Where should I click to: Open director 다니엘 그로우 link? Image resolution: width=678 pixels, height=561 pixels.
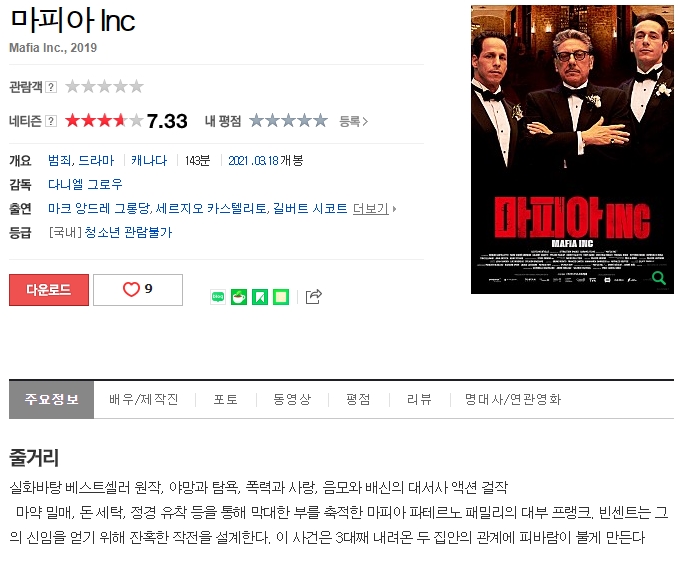85,184
